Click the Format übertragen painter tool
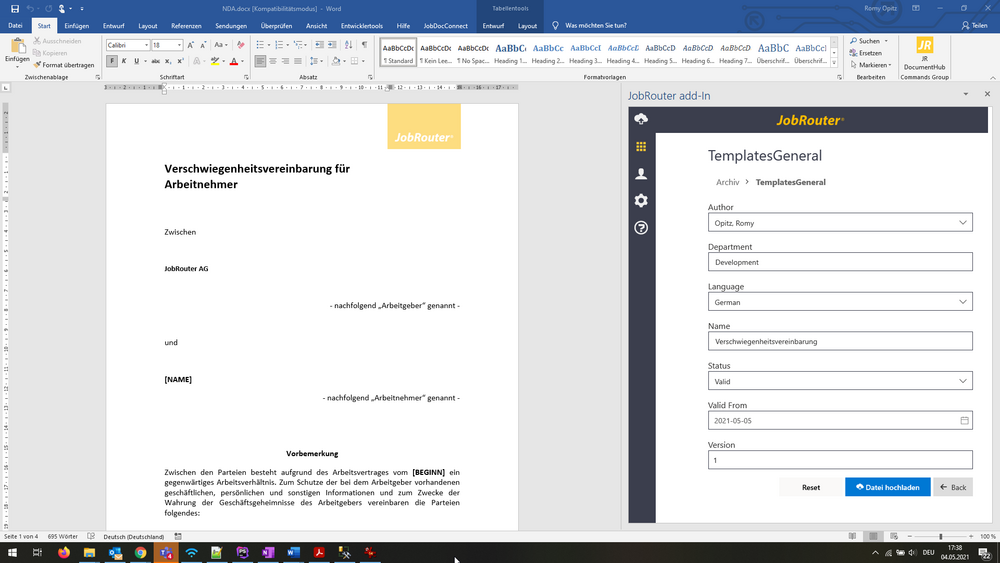Screen dimensions: 1000x563 coord(64,65)
